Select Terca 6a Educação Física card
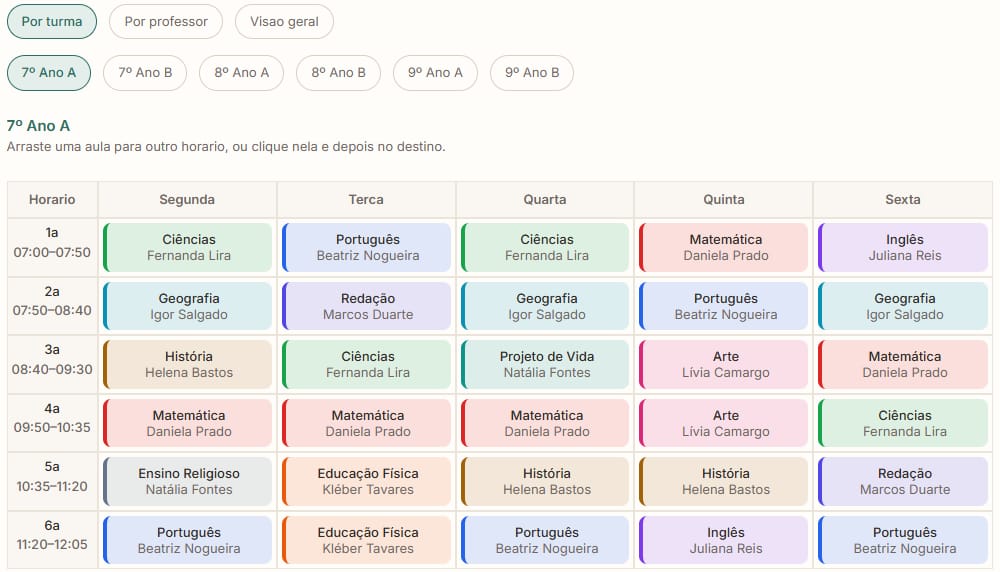The width and height of the screenshot is (1000, 572). click(x=367, y=540)
